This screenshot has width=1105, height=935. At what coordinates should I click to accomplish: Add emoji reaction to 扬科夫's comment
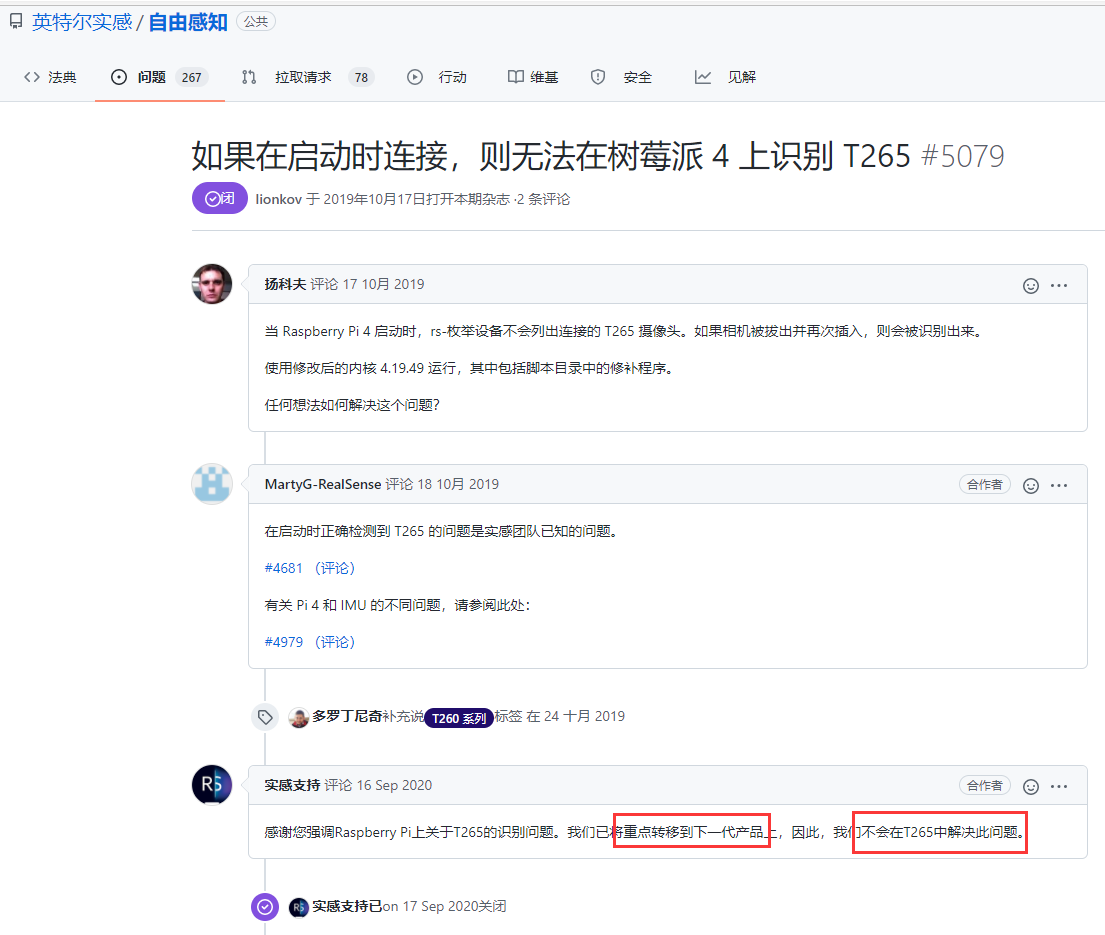(1030, 285)
